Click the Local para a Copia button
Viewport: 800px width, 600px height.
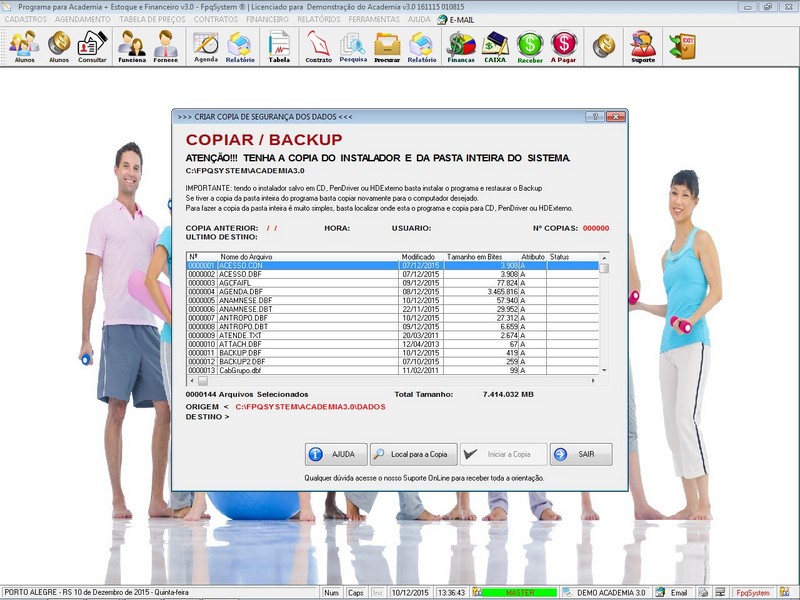[413, 454]
